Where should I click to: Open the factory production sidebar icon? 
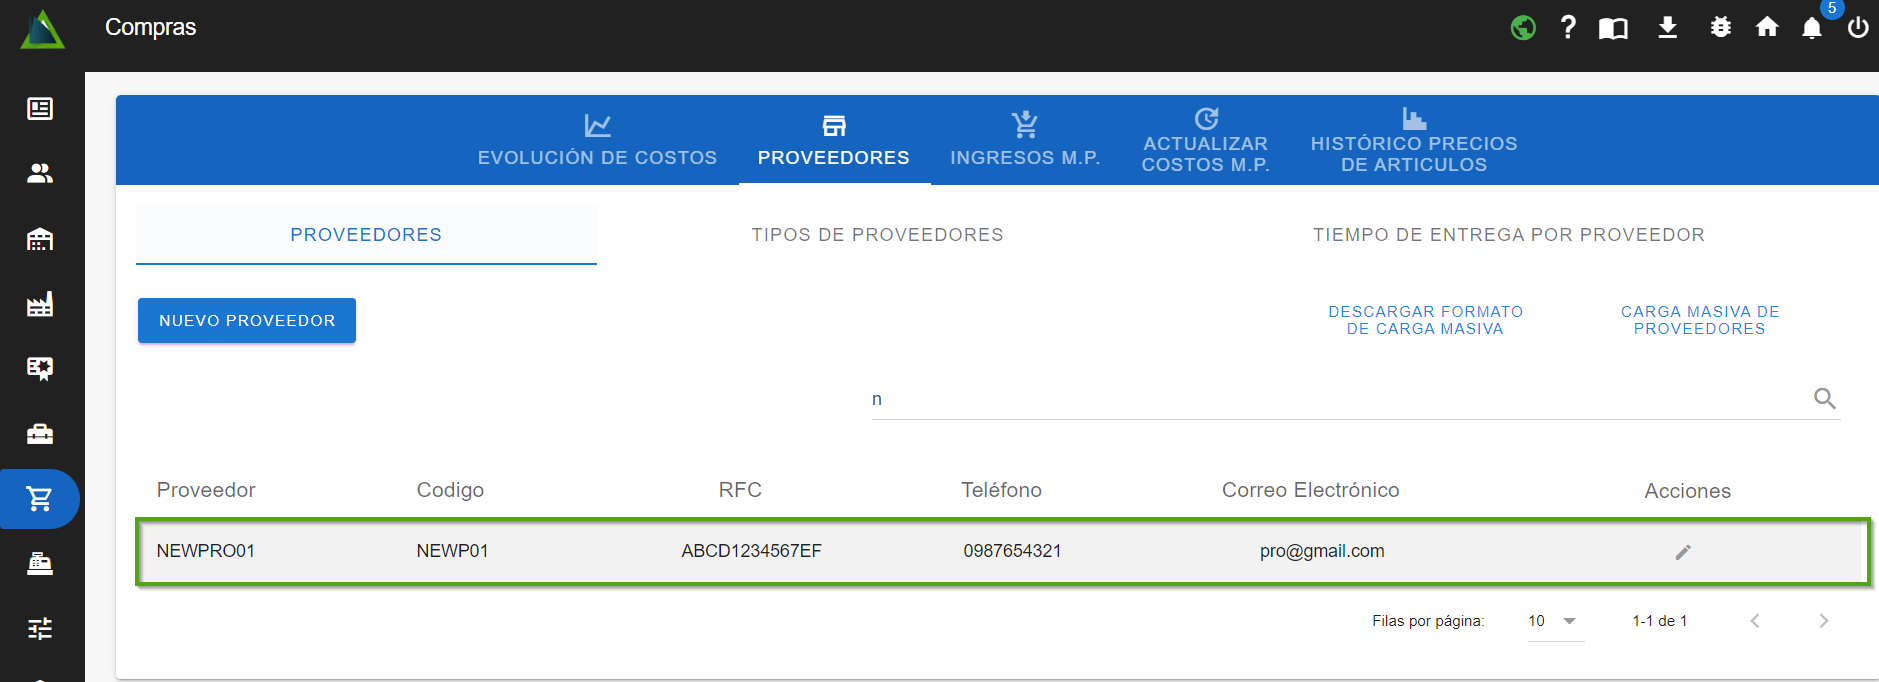coord(40,304)
